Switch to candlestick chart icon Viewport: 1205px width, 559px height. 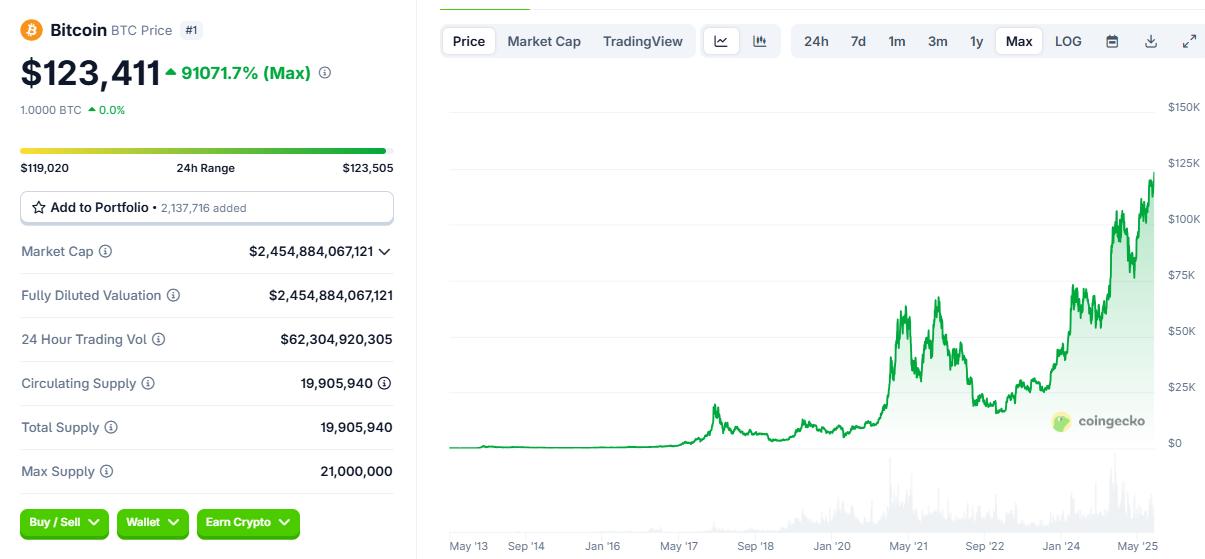click(760, 41)
